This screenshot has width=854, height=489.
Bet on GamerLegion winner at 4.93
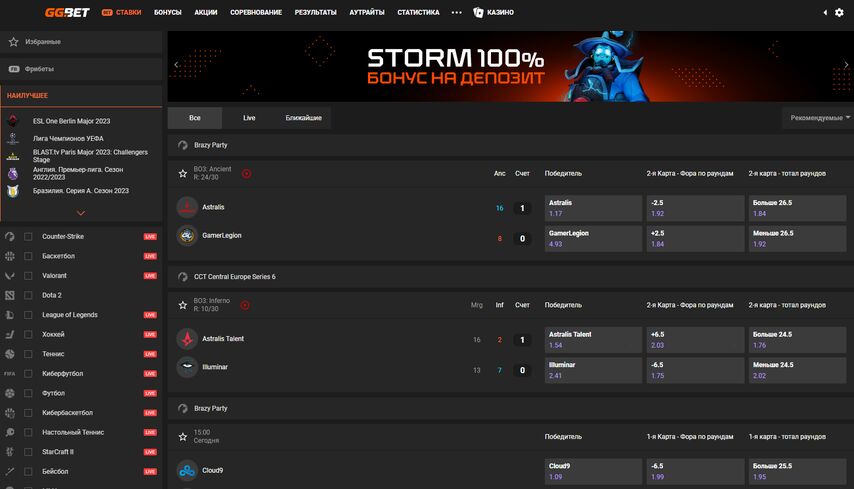(593, 239)
